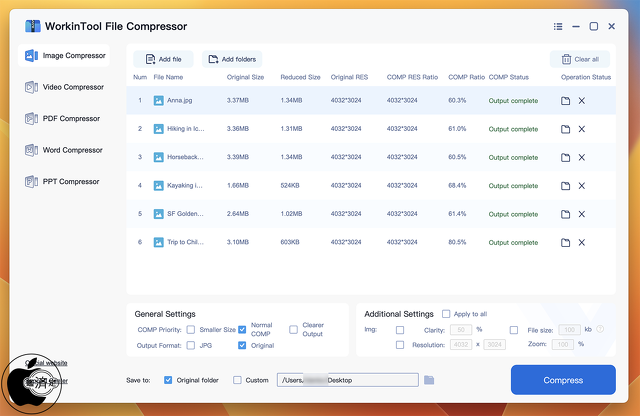Remove Trip to Chil file with X icon
Screen dimensions: 640x416
582,243
